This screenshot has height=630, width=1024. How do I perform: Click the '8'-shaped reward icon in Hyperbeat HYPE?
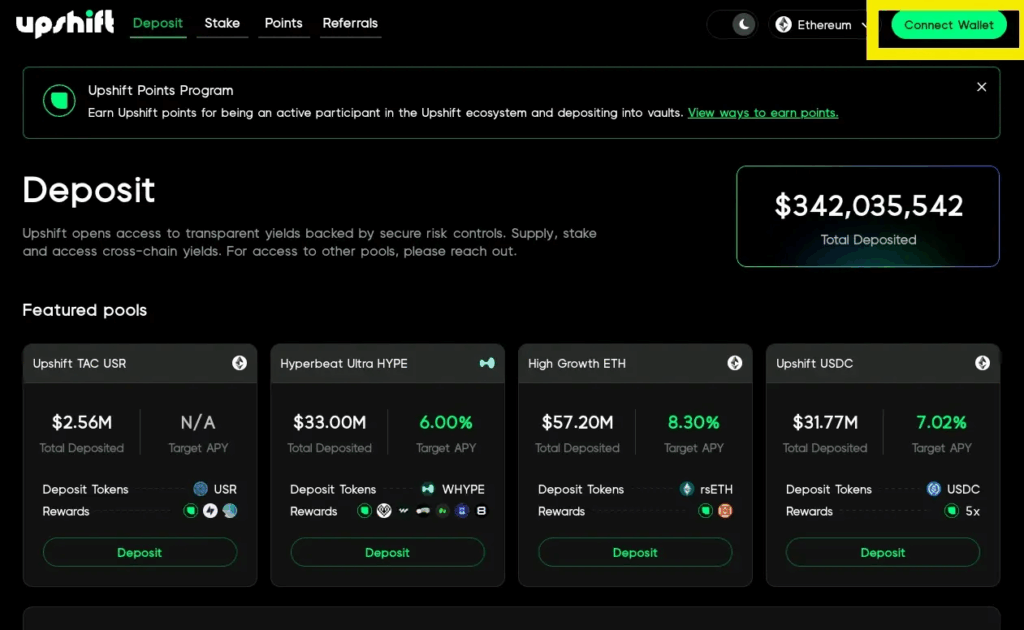(481, 511)
